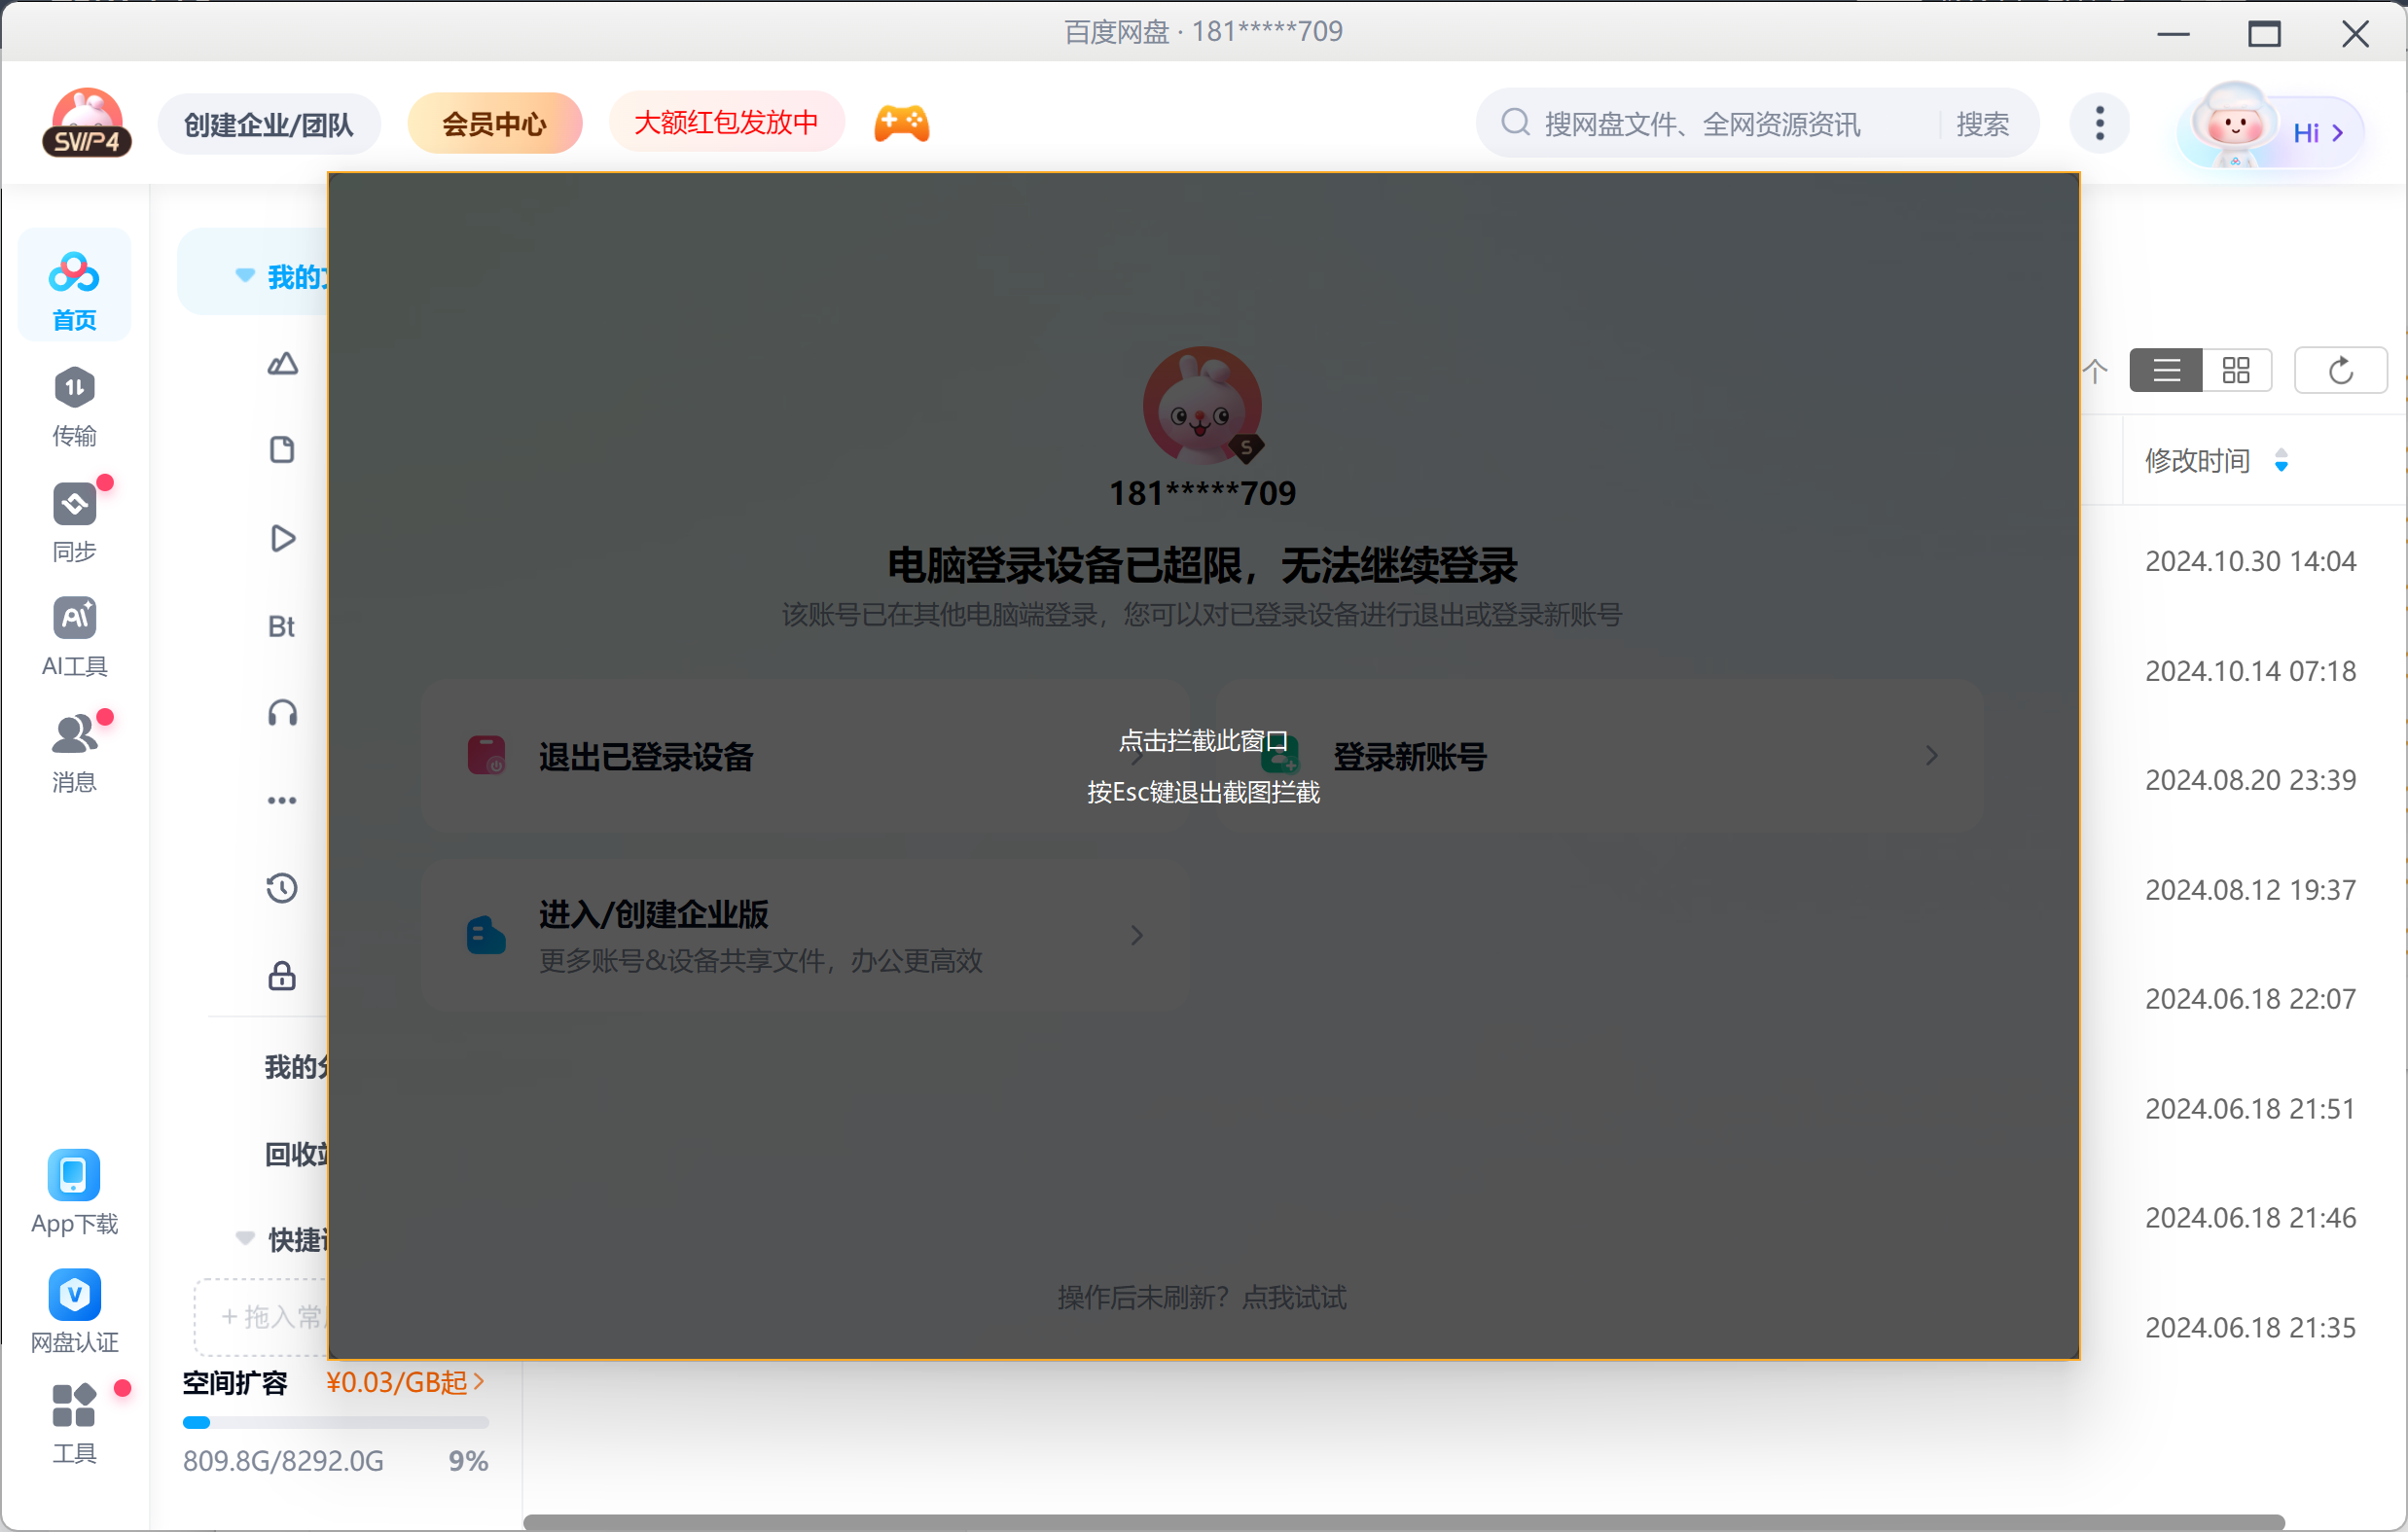Open 会员中心 member center
This screenshot has height=1532, width=2408.
click(494, 124)
